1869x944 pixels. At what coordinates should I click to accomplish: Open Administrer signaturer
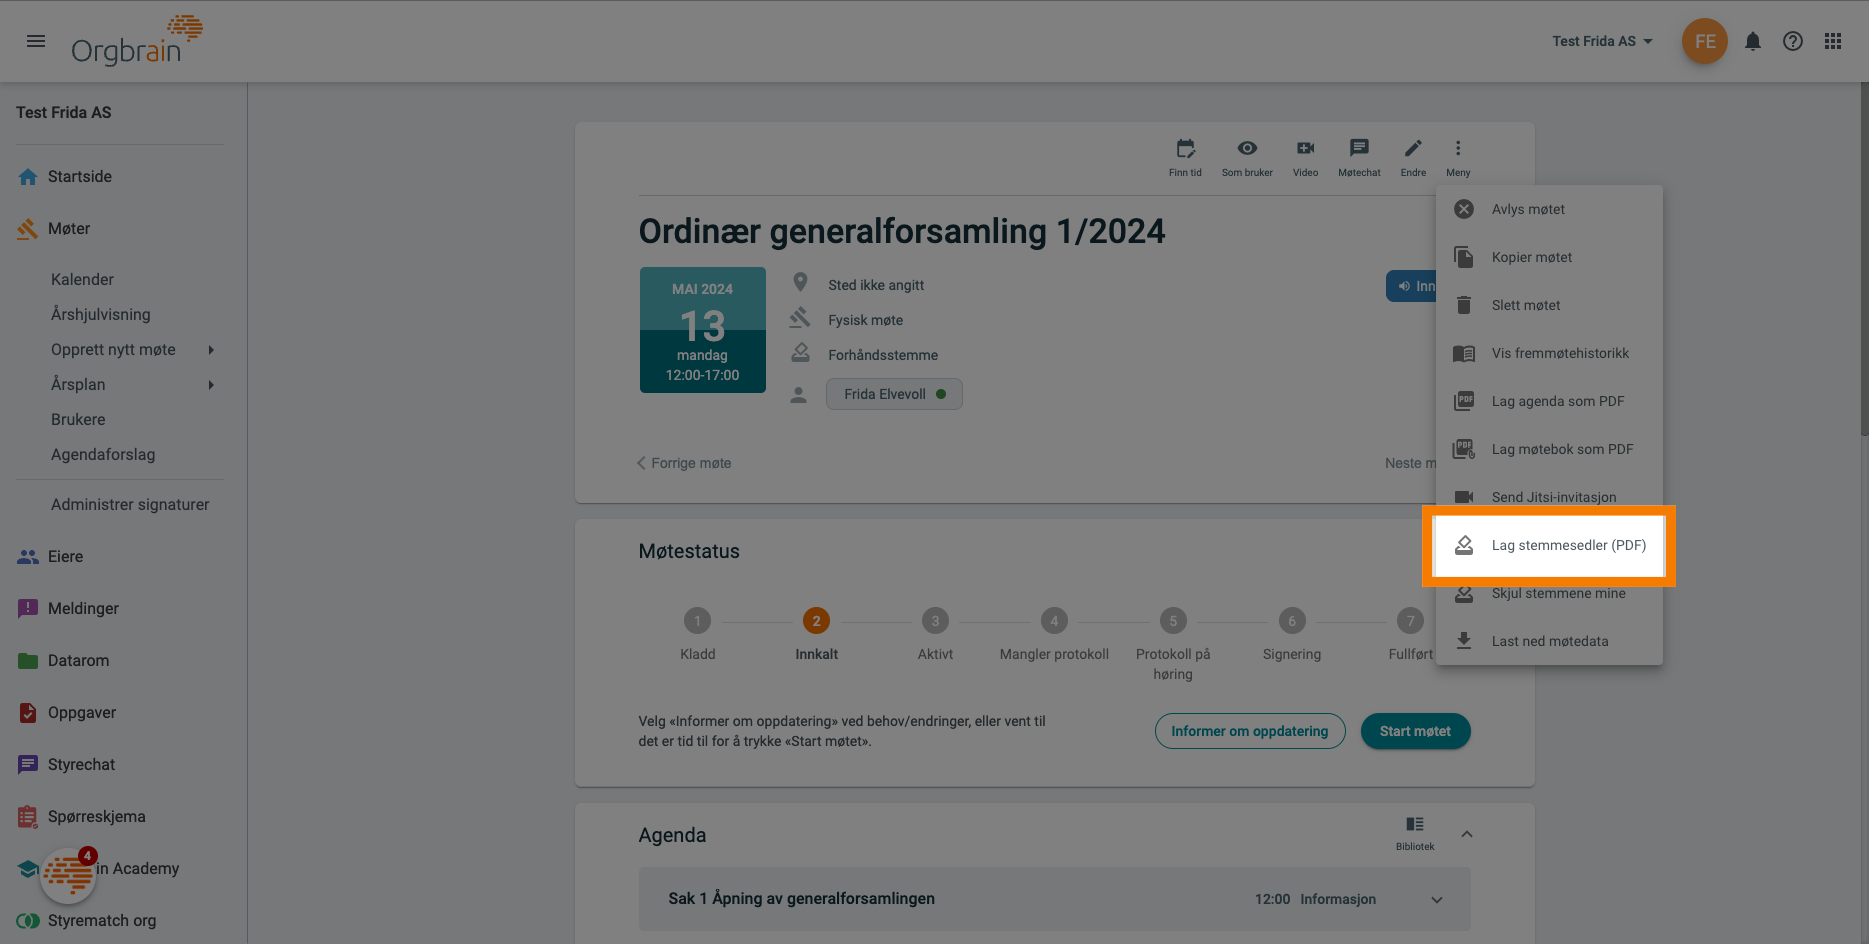(130, 504)
